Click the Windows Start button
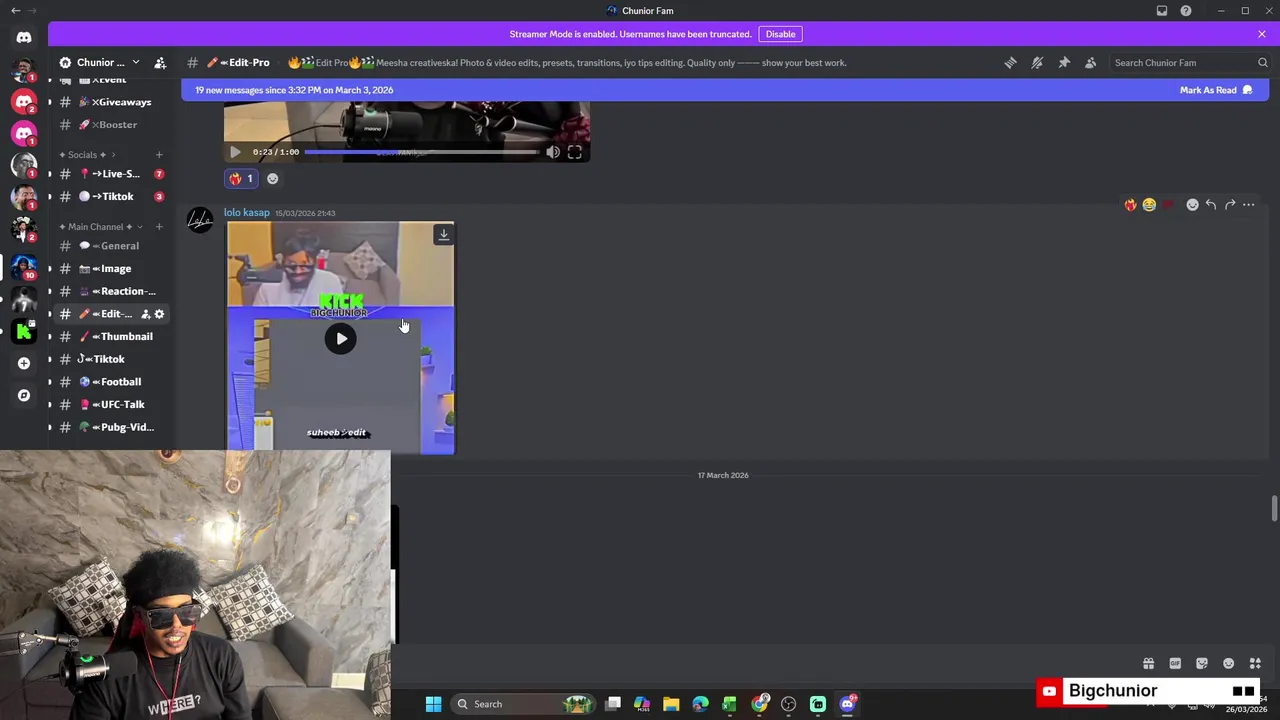 433,704
